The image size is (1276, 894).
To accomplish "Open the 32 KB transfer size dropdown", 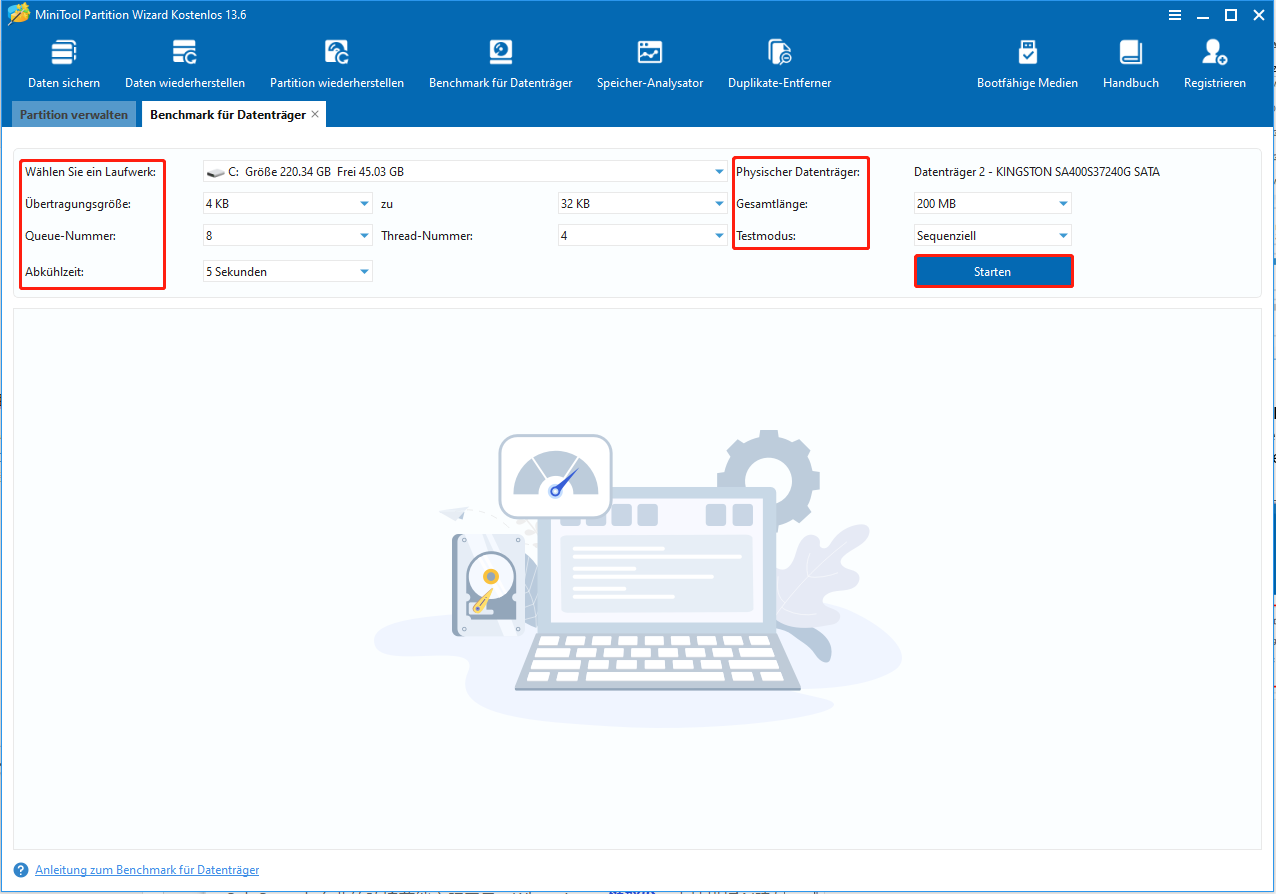I will (642, 204).
